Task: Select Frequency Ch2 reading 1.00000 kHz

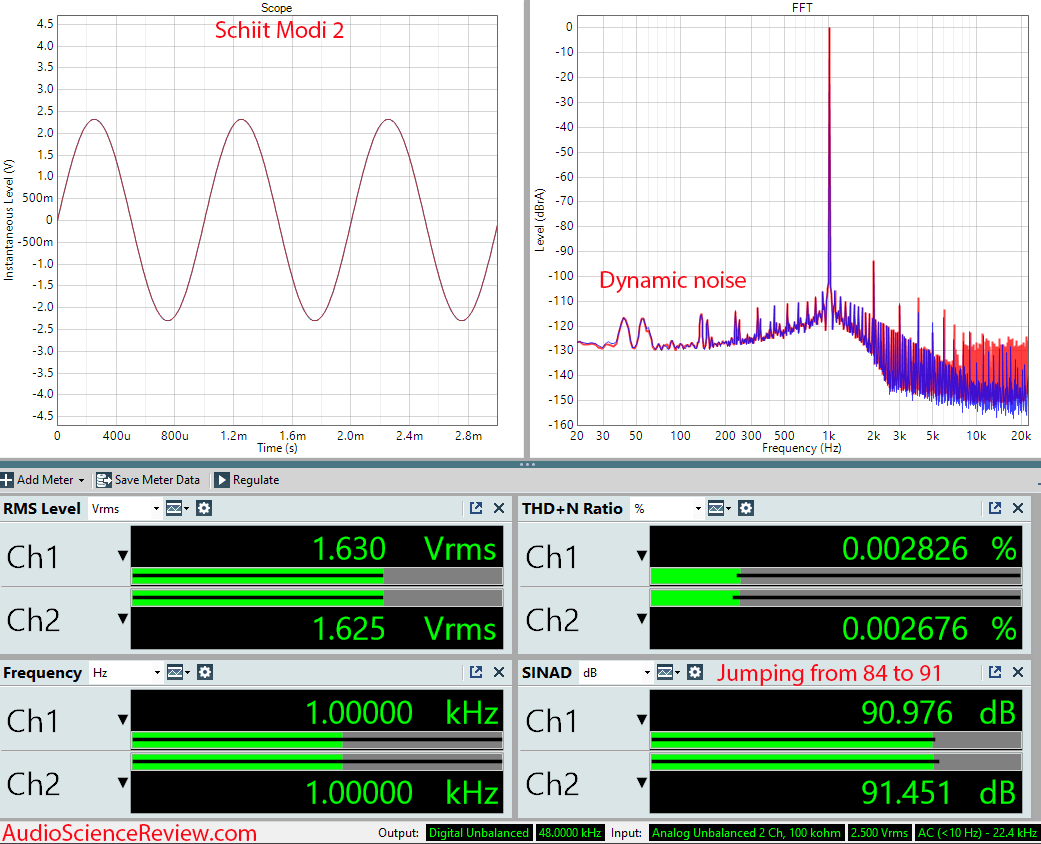Action: pos(402,792)
